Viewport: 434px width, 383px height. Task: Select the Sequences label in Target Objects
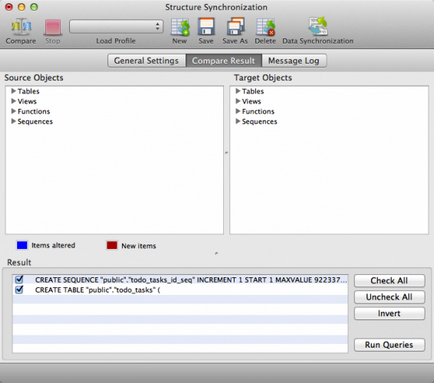(259, 122)
